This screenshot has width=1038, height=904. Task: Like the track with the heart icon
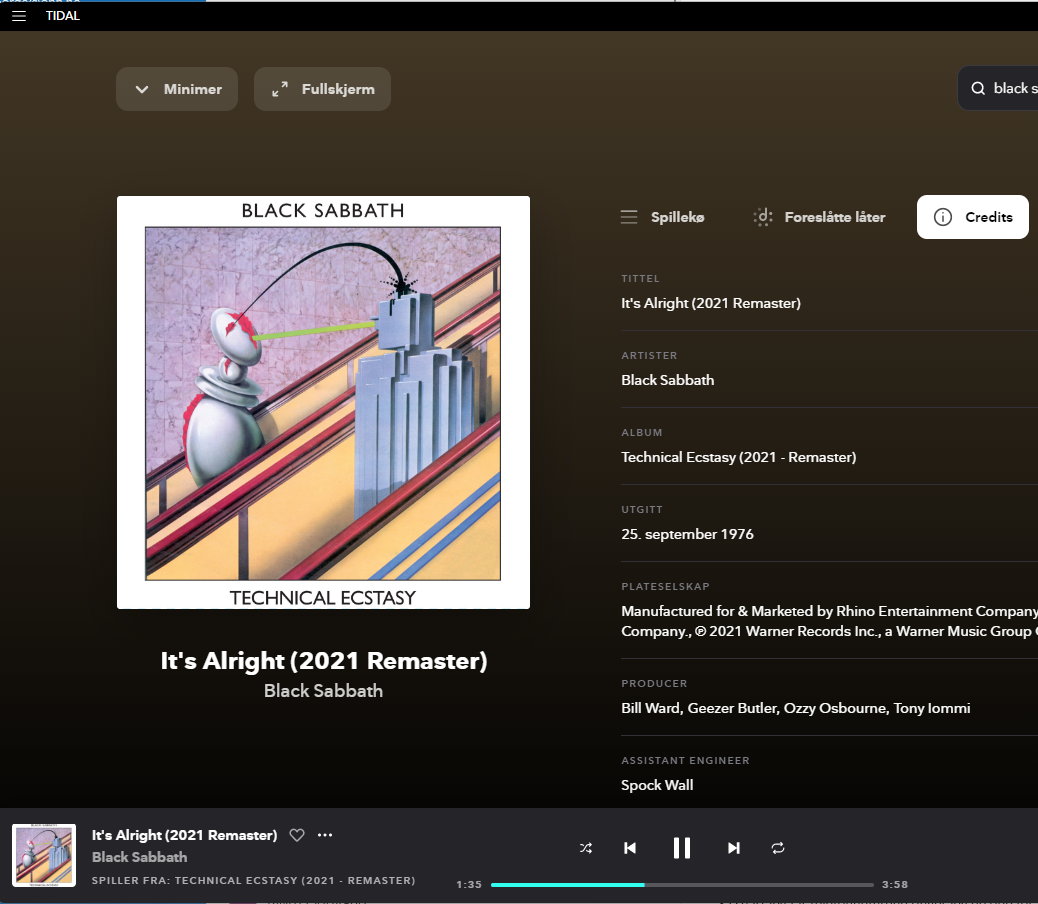click(x=297, y=835)
